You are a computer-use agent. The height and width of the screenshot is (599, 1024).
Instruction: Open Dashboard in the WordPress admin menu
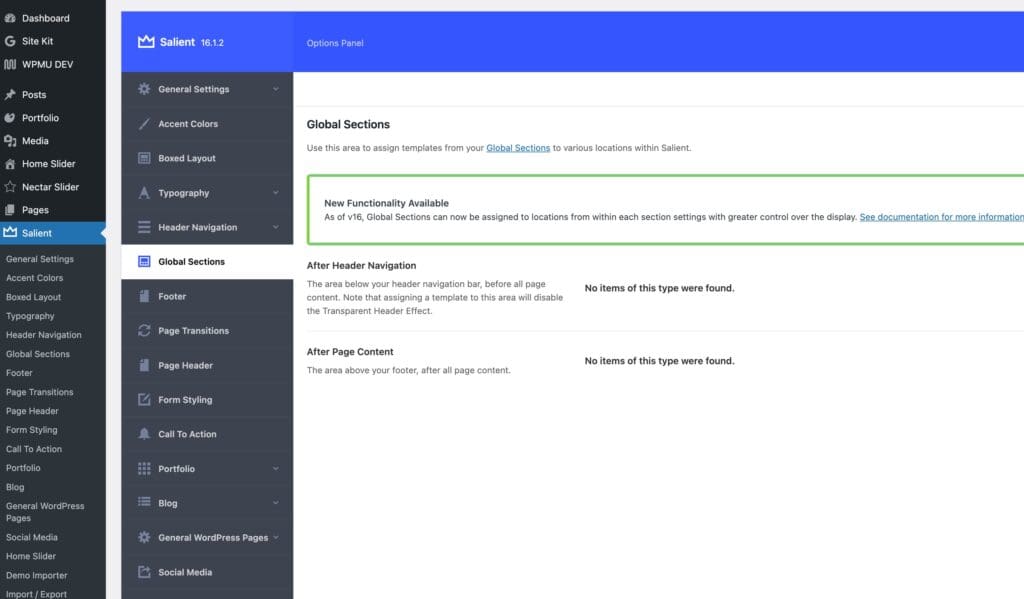[45, 18]
